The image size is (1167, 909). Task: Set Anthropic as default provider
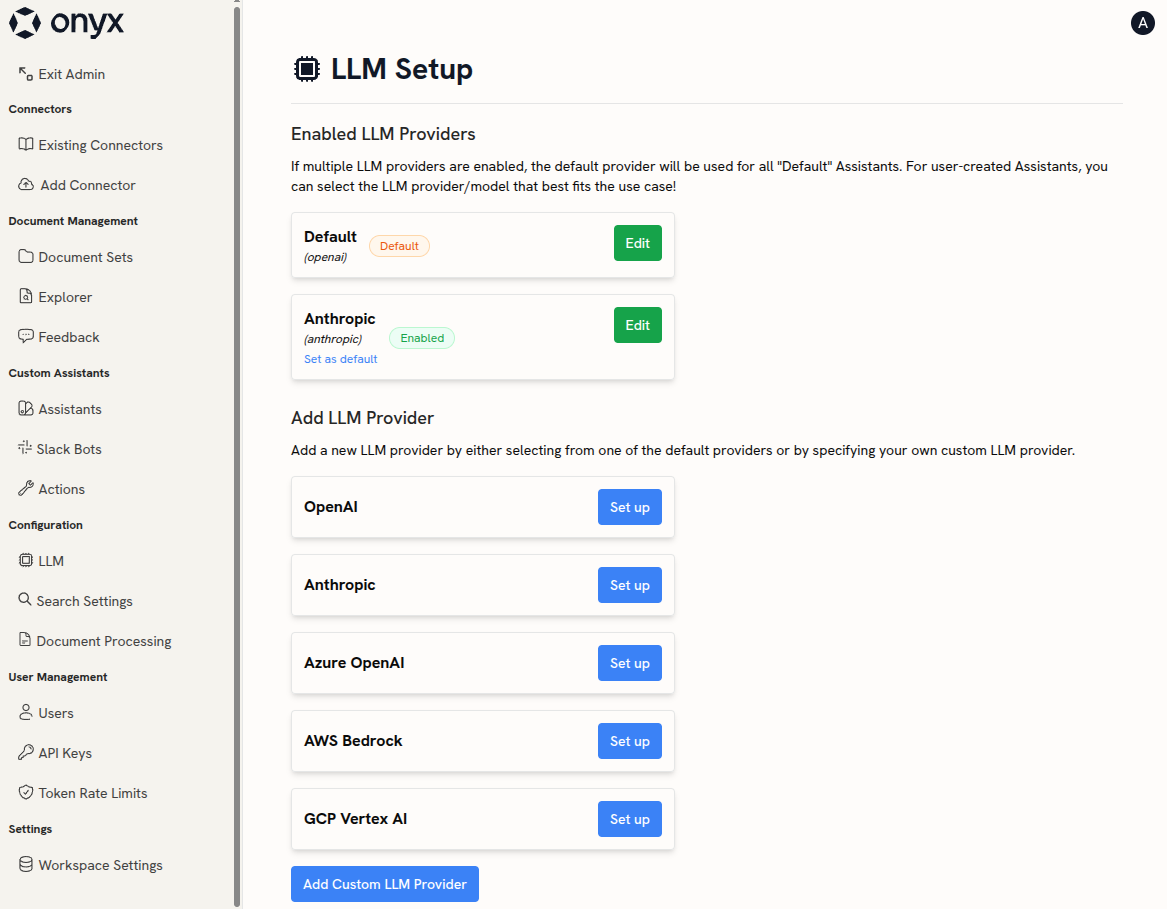pyautogui.click(x=341, y=359)
